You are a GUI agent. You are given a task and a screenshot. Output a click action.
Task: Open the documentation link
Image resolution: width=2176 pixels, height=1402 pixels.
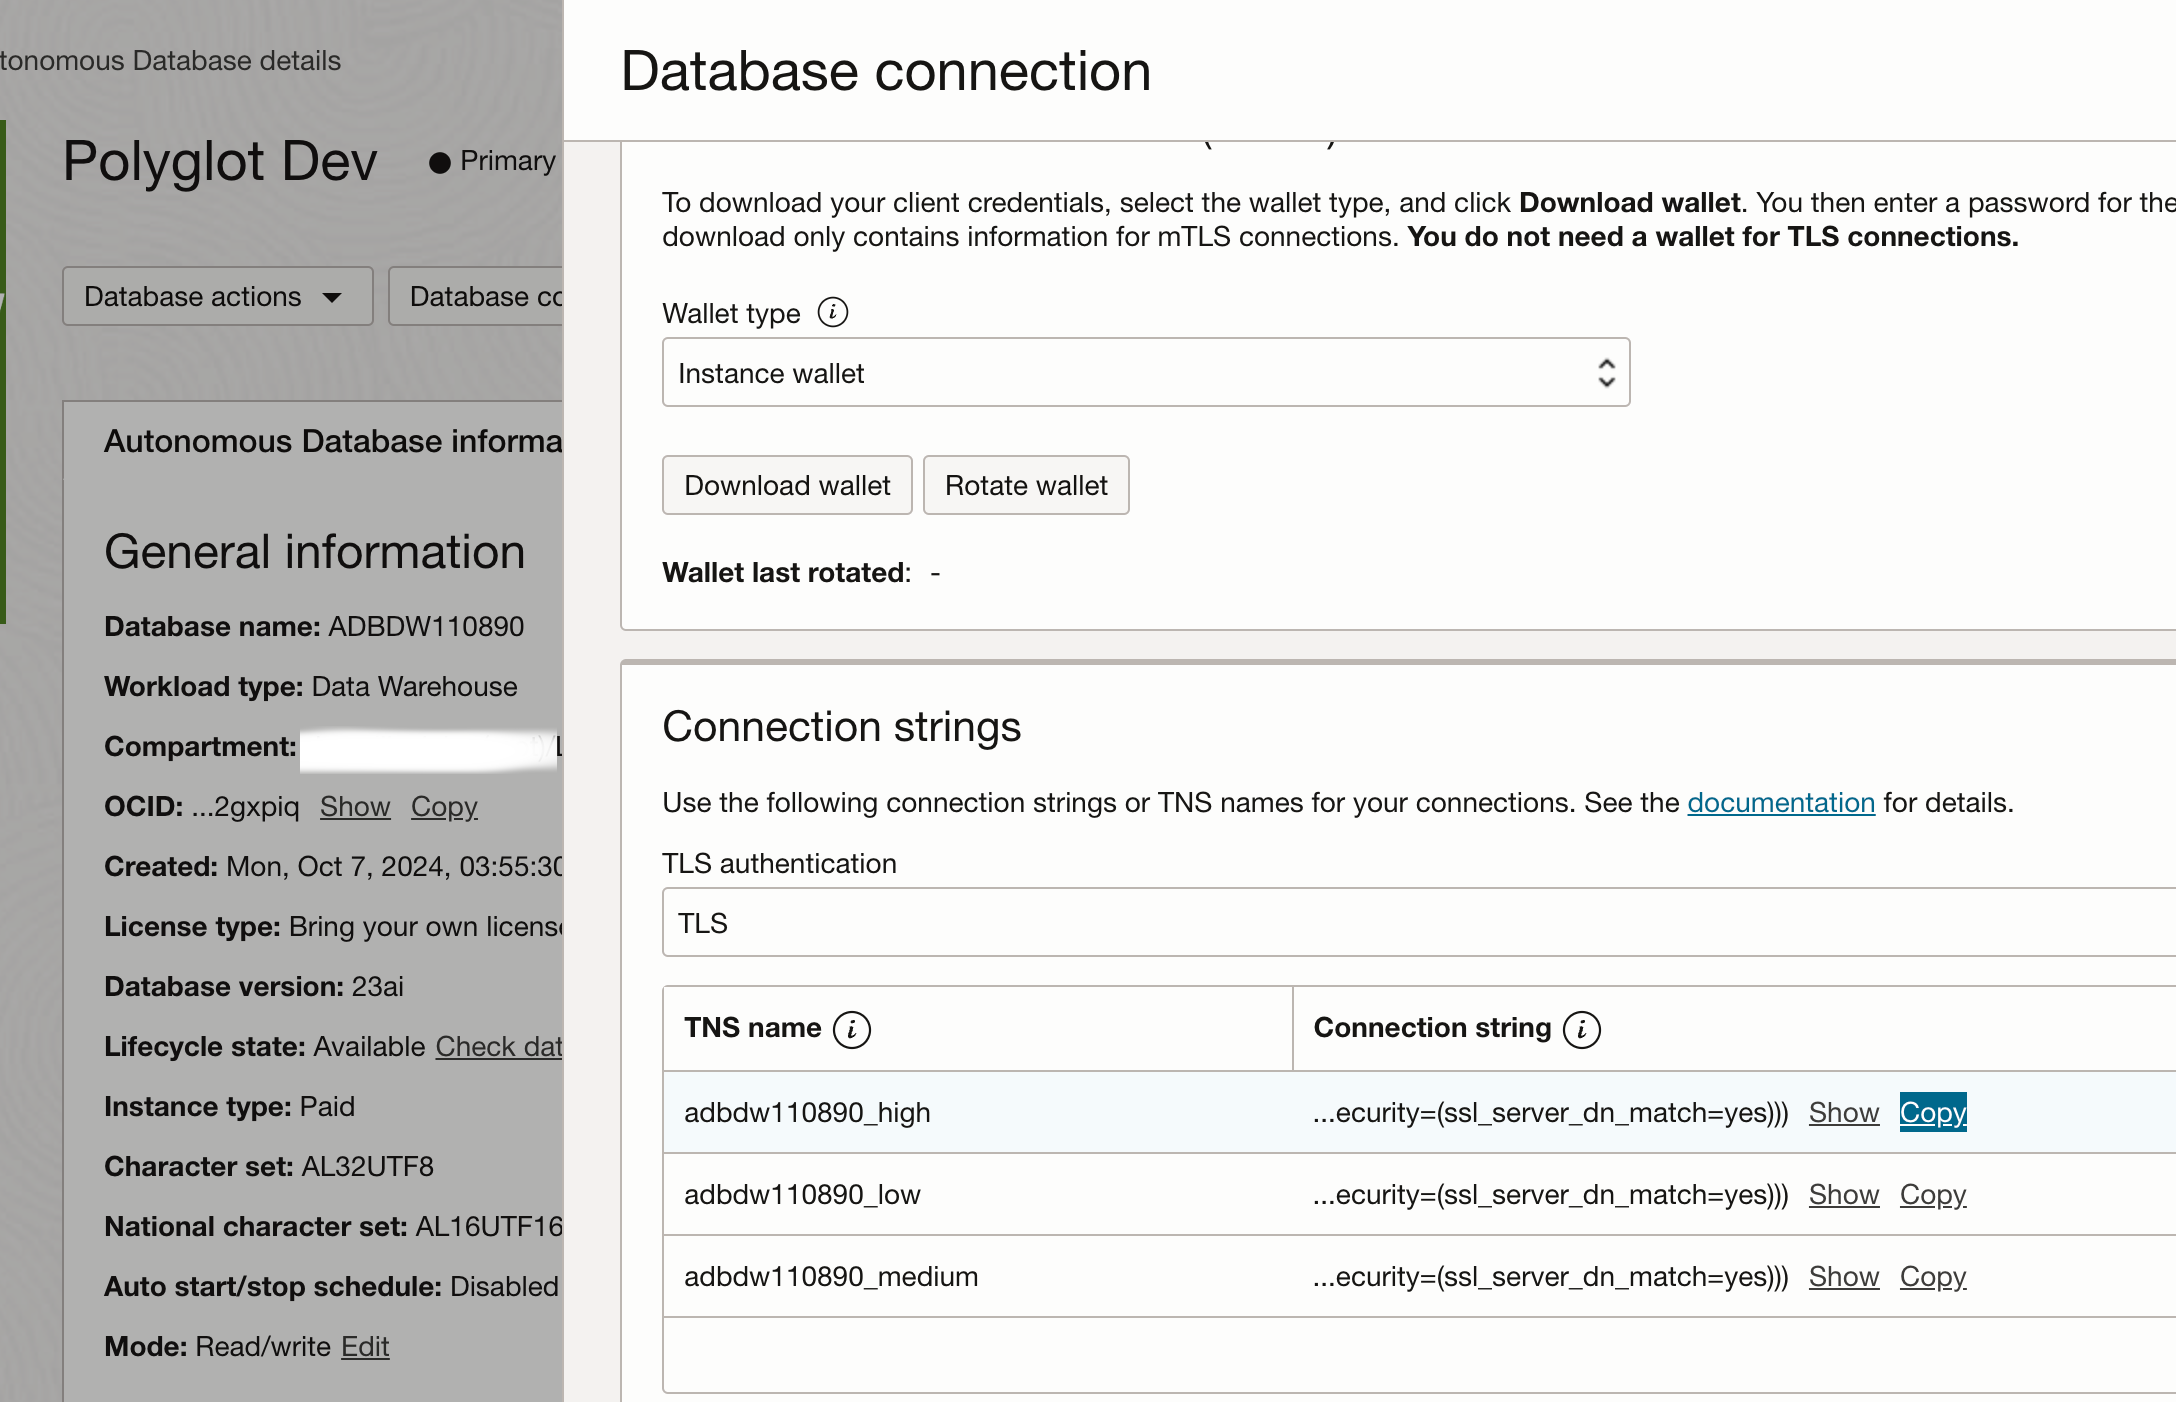click(1780, 802)
